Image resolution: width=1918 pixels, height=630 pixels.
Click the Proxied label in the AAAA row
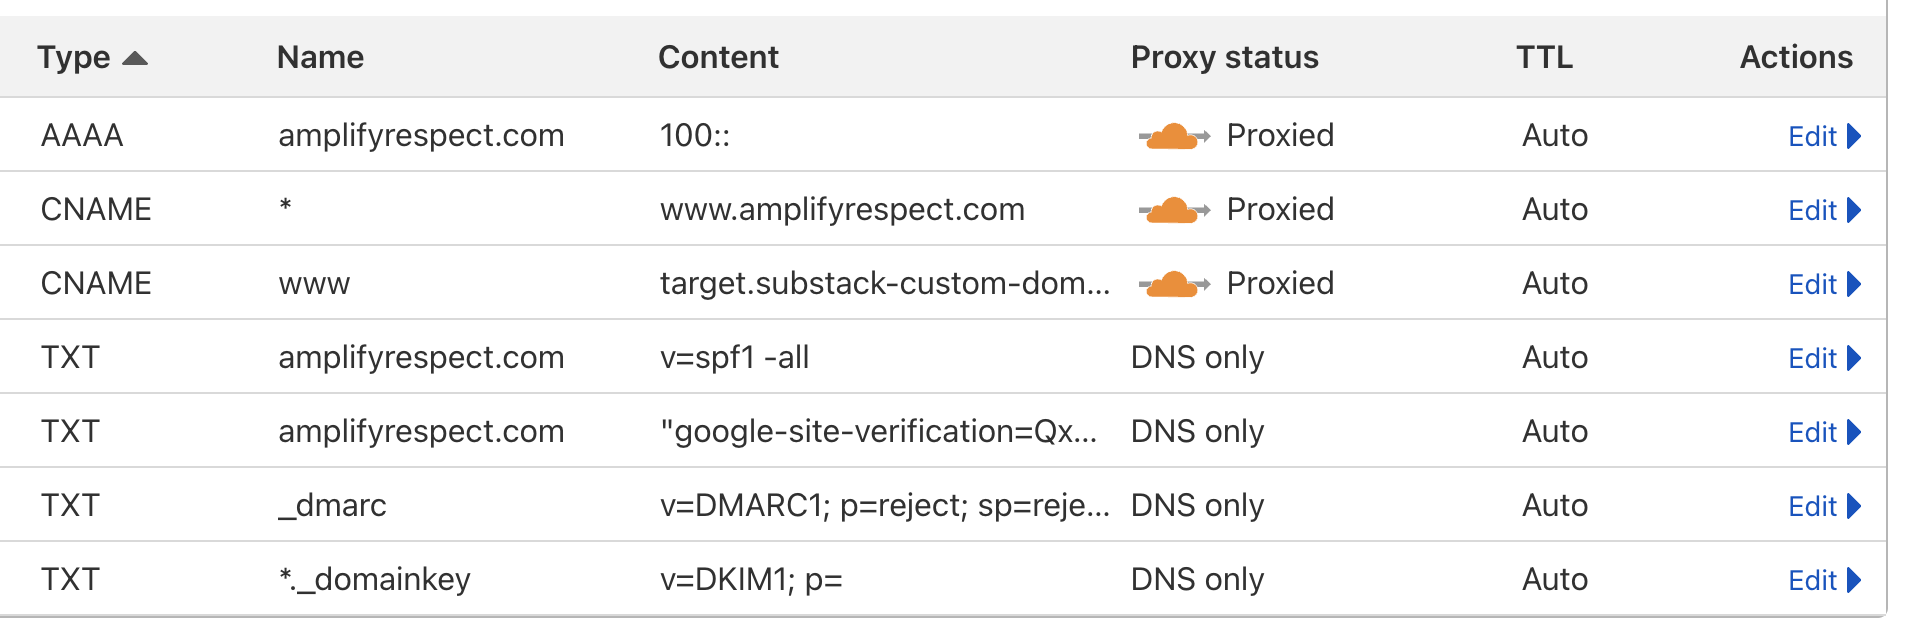tap(1280, 136)
